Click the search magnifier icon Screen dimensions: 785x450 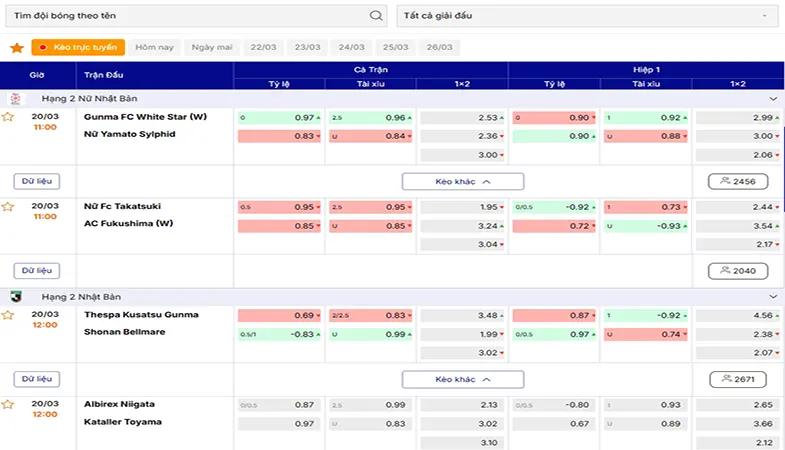click(x=376, y=16)
